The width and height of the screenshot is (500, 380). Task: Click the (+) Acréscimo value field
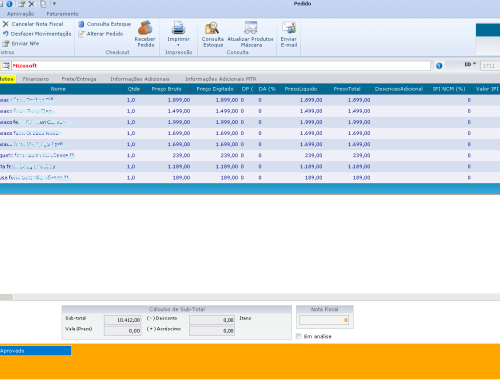pos(212,331)
